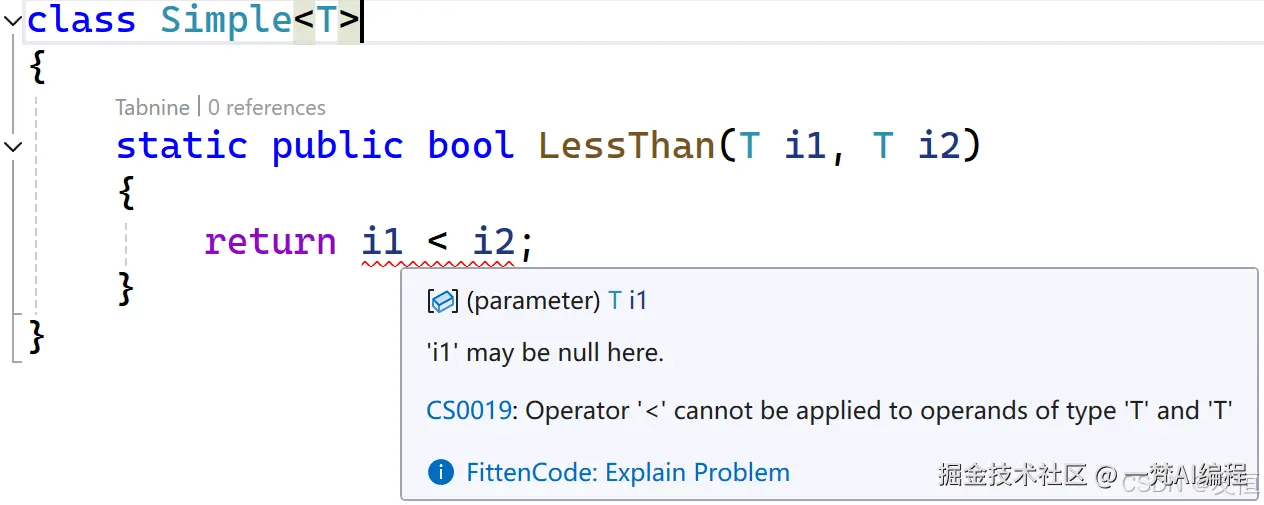This screenshot has height=505, width=1264.
Task: Collapse the class Simple<T> code block
Action: coord(12,20)
